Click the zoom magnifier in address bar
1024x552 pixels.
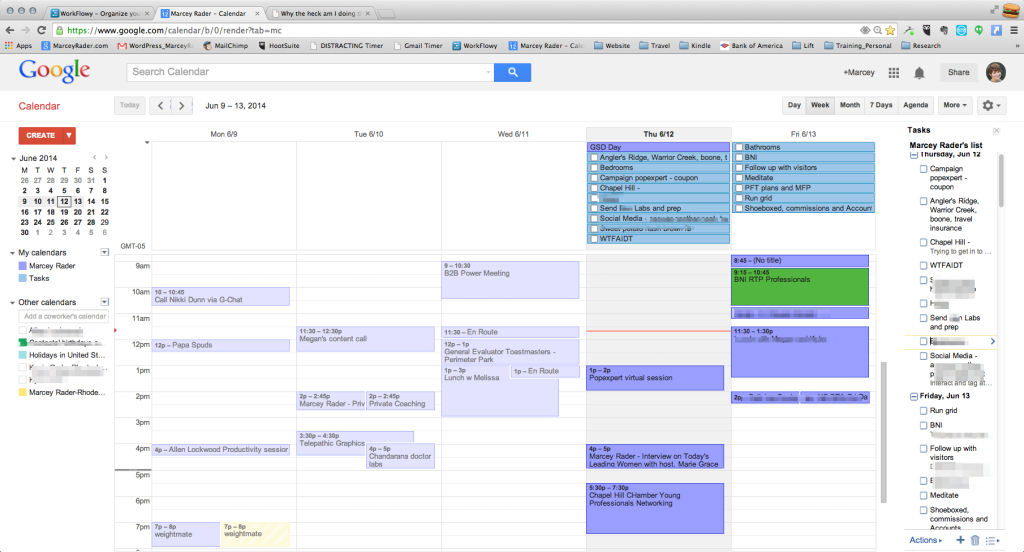pos(877,30)
